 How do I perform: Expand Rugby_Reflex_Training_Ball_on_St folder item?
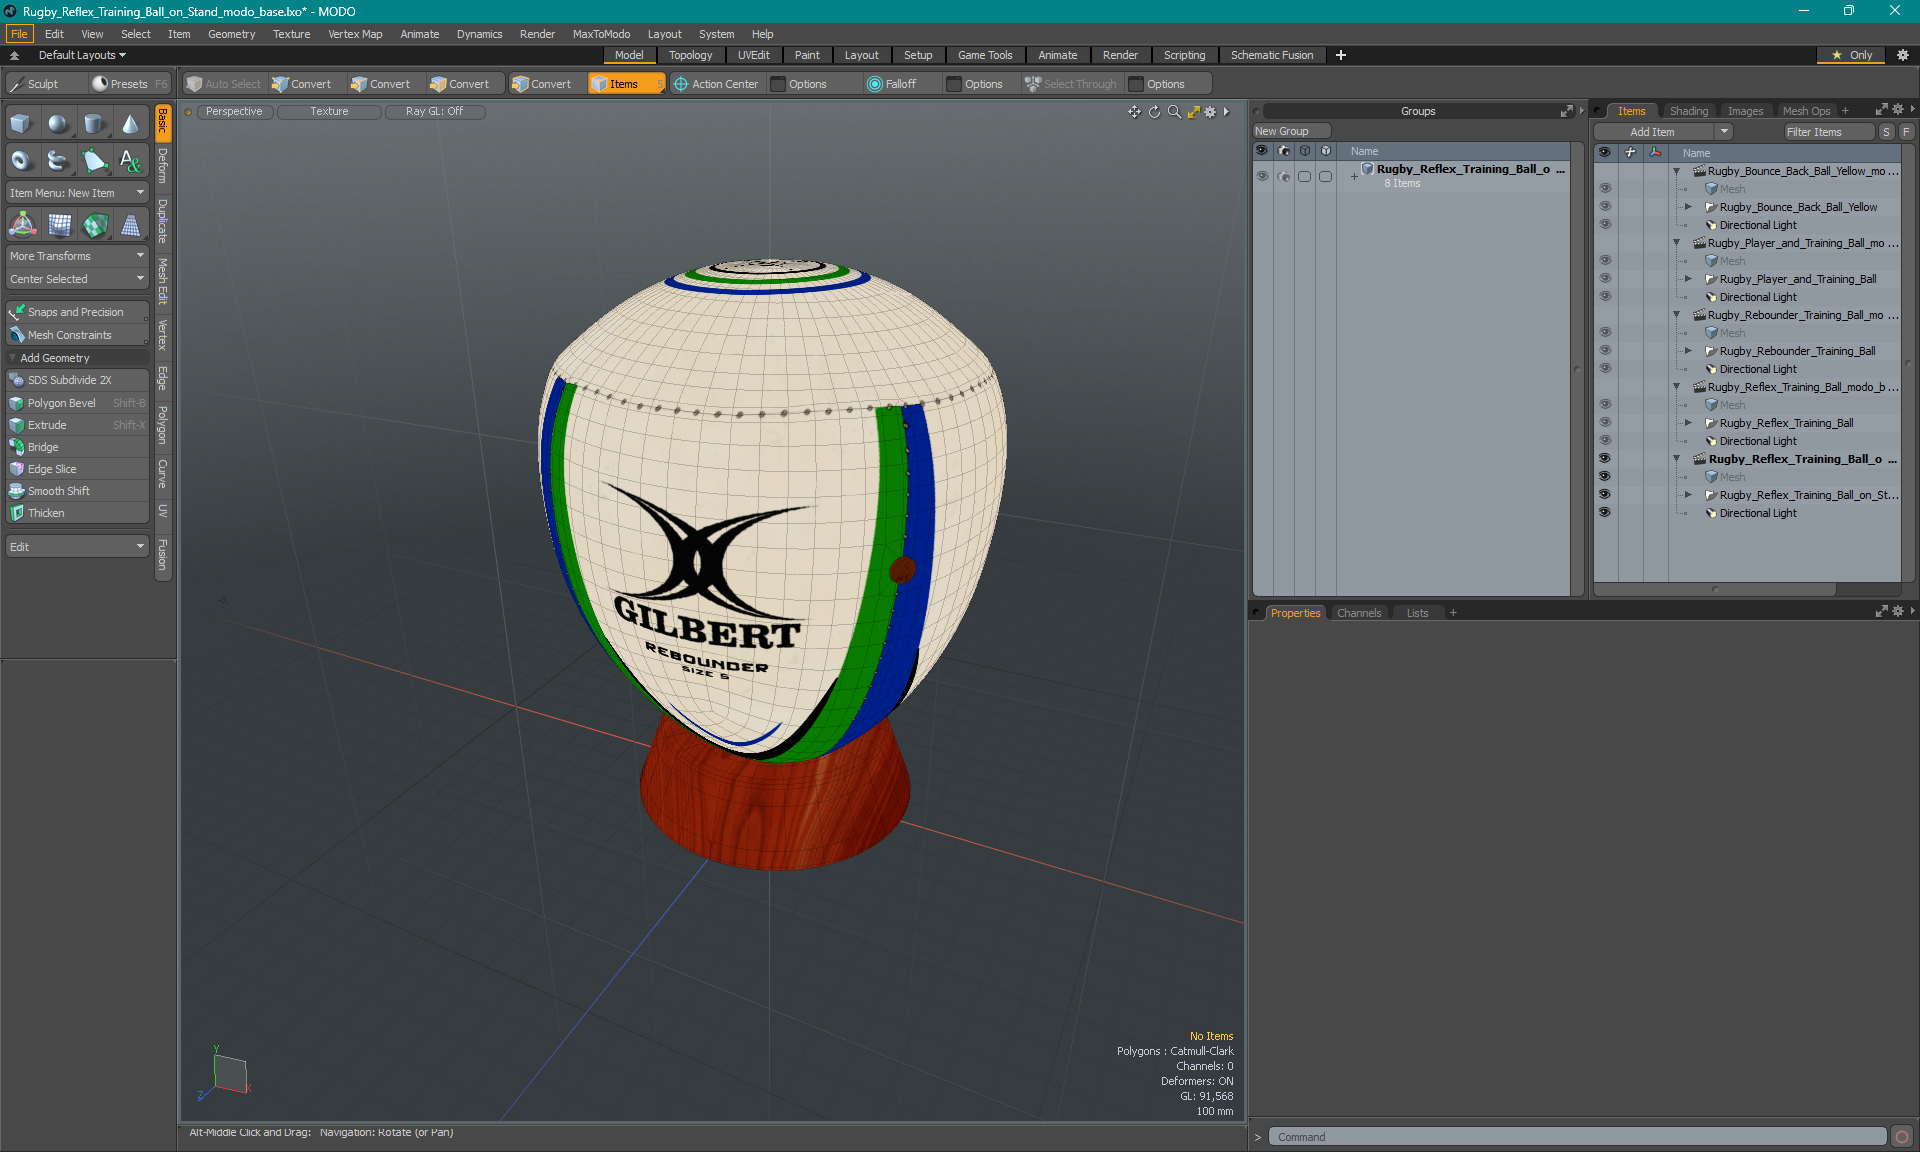(x=1688, y=495)
